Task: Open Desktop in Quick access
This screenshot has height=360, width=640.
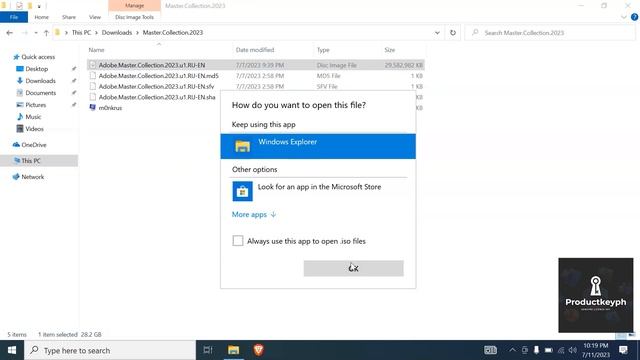Action: click(37, 69)
